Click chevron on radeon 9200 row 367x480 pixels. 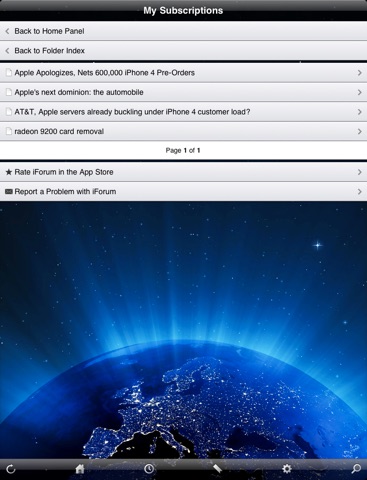click(359, 131)
